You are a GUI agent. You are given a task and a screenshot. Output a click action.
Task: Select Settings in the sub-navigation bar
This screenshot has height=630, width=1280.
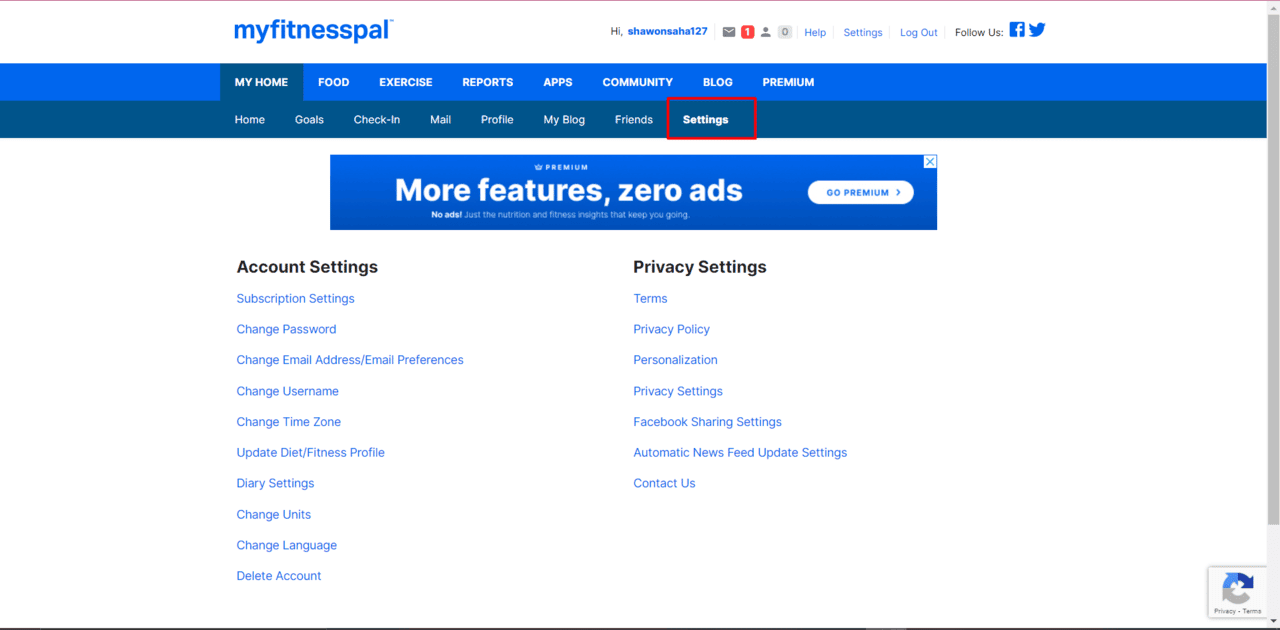[x=706, y=119]
